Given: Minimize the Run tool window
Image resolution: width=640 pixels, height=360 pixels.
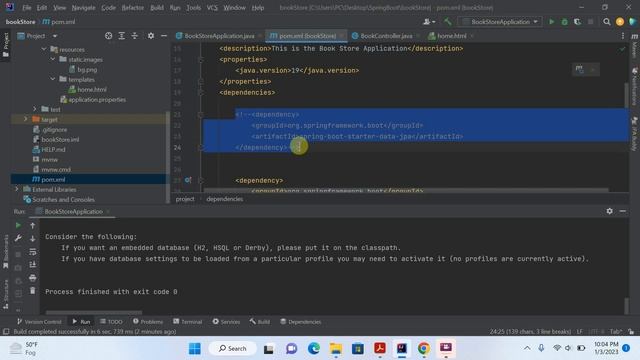Looking at the screenshot, I should tap(622, 211).
